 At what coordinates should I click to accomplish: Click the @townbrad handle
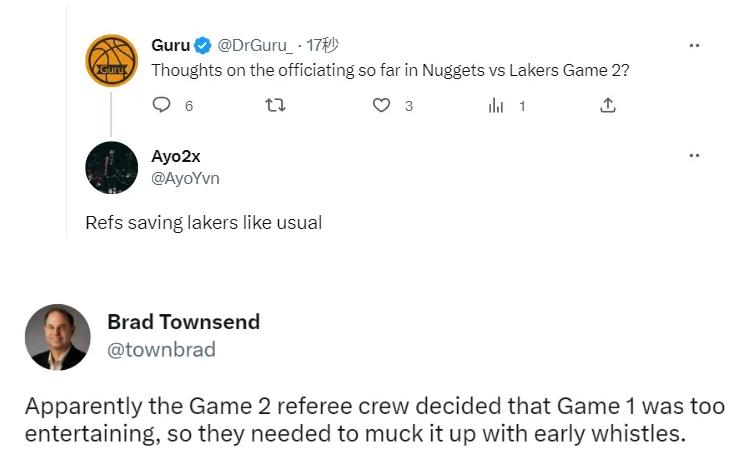161,349
